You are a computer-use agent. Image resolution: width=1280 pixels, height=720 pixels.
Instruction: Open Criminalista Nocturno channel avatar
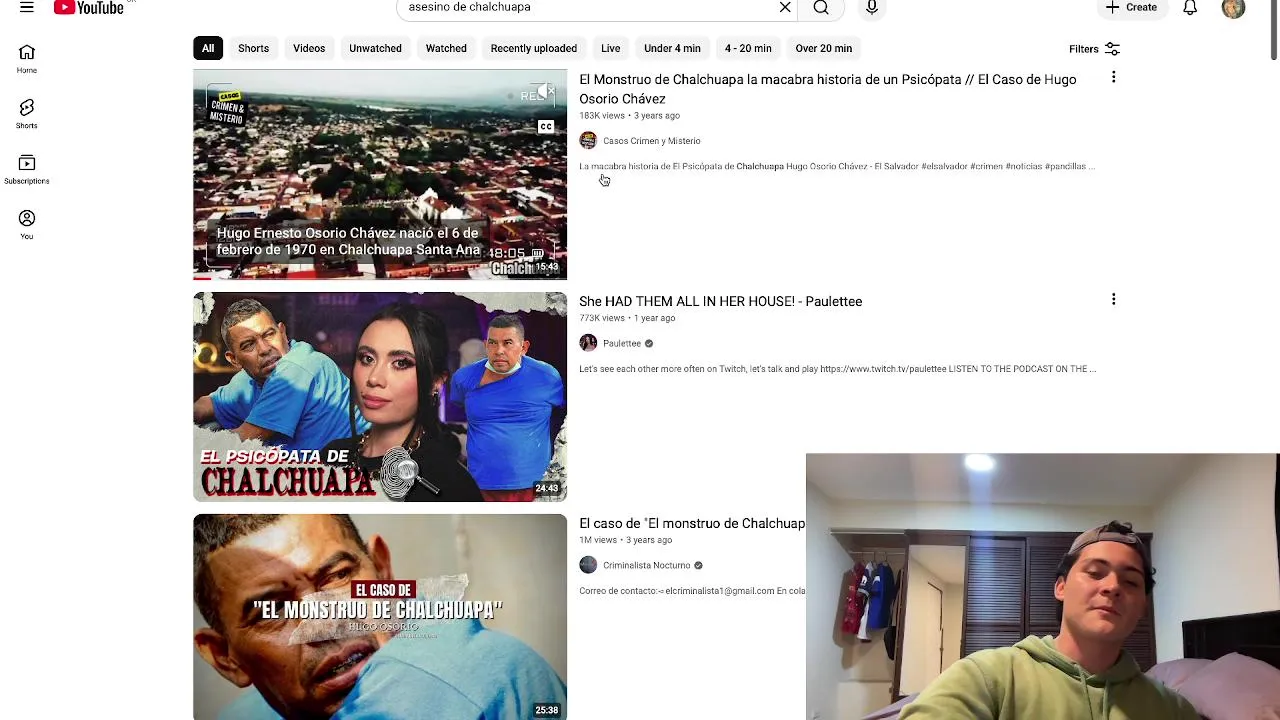tap(588, 565)
